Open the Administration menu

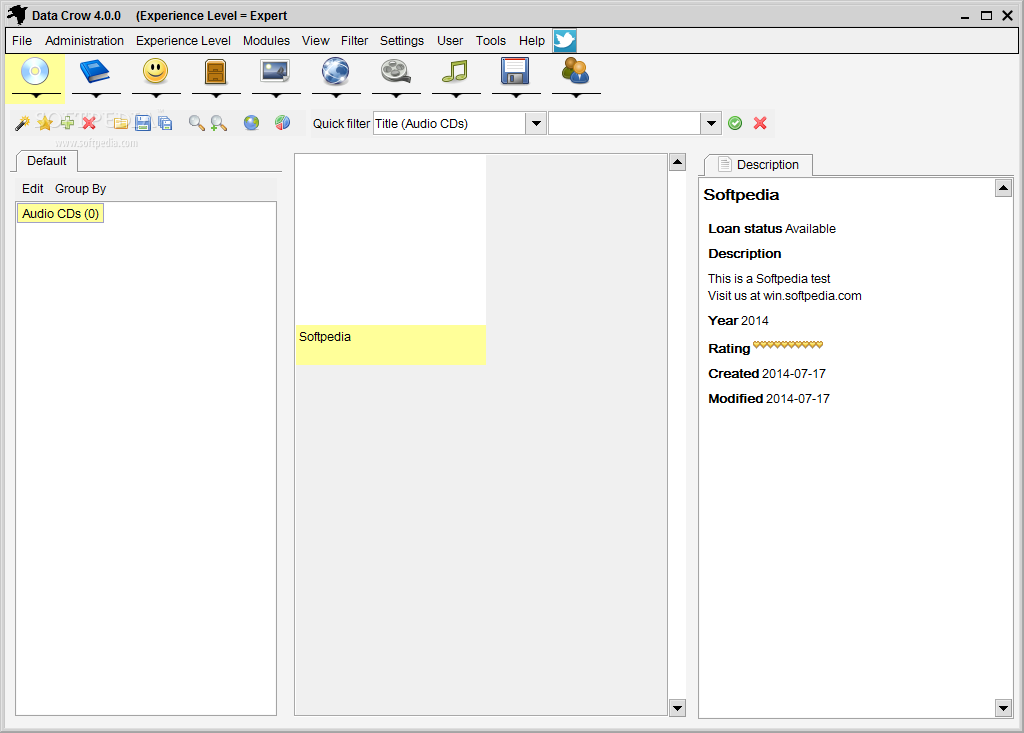point(84,41)
